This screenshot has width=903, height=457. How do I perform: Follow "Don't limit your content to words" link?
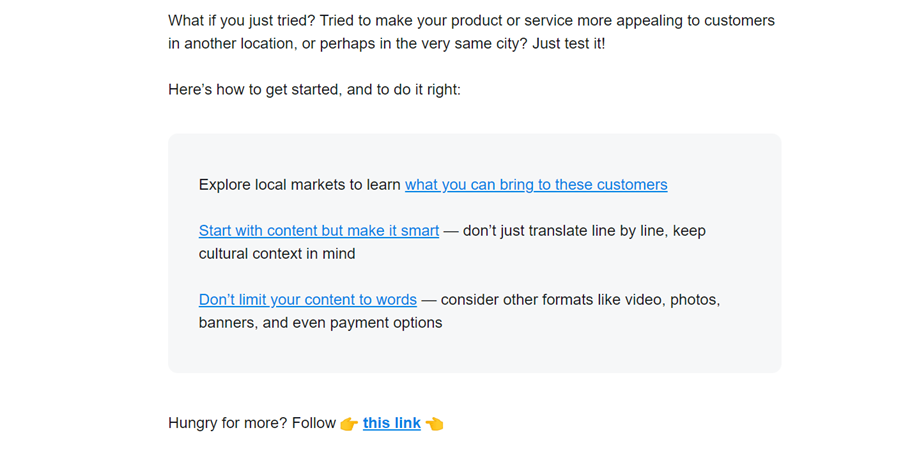point(307,299)
